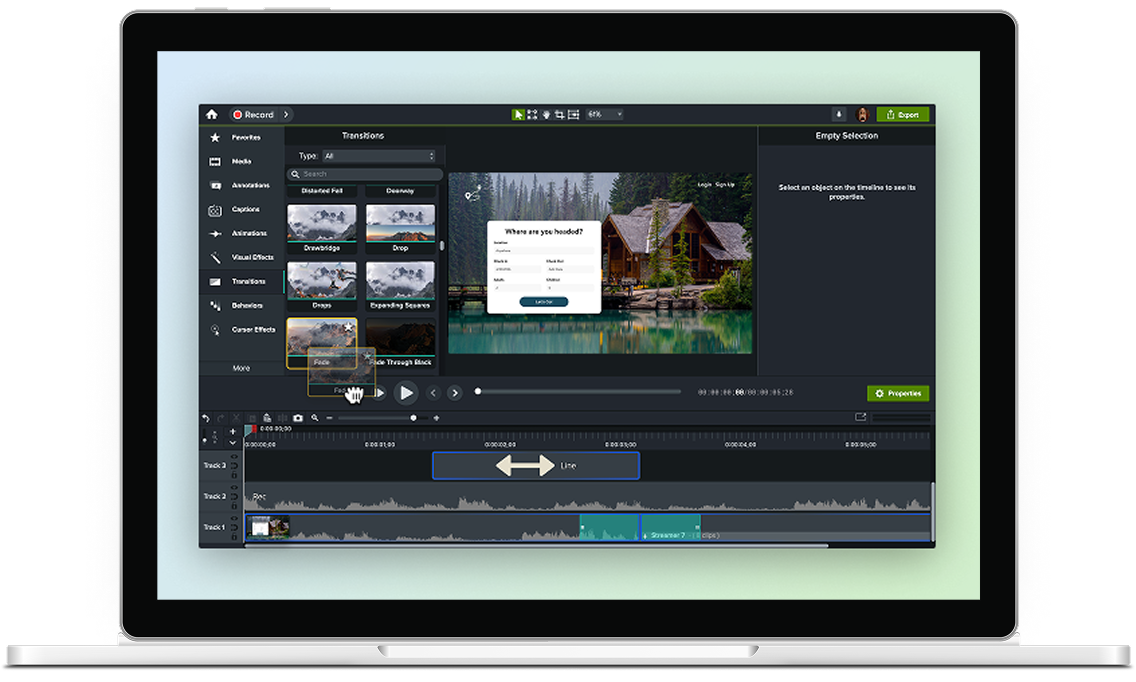Toggle favorite star on Fade transition
This screenshot has width=1136, height=682.
click(x=348, y=327)
